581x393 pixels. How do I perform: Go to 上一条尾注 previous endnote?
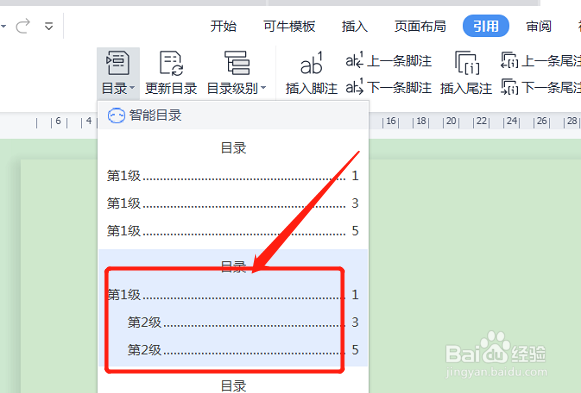[541, 61]
